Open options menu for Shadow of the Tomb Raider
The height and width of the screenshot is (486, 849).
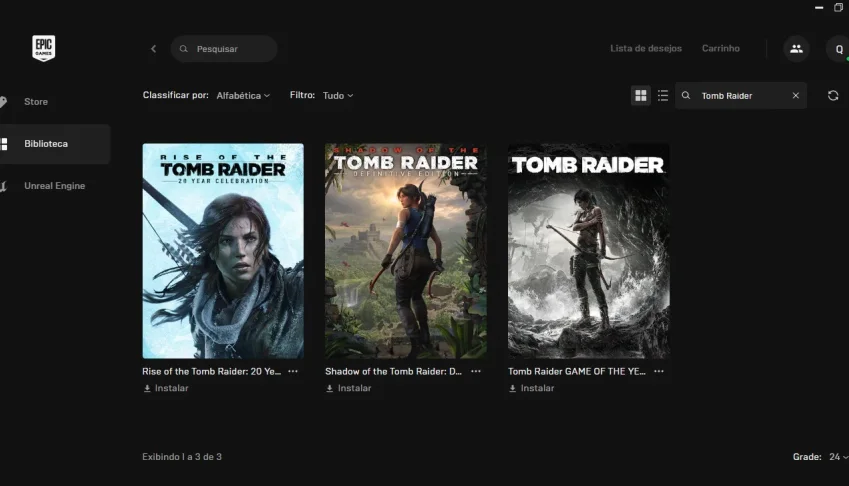[475, 371]
